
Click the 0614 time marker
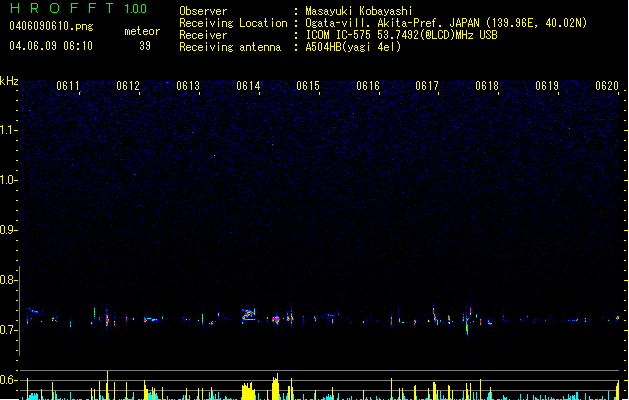[248, 86]
